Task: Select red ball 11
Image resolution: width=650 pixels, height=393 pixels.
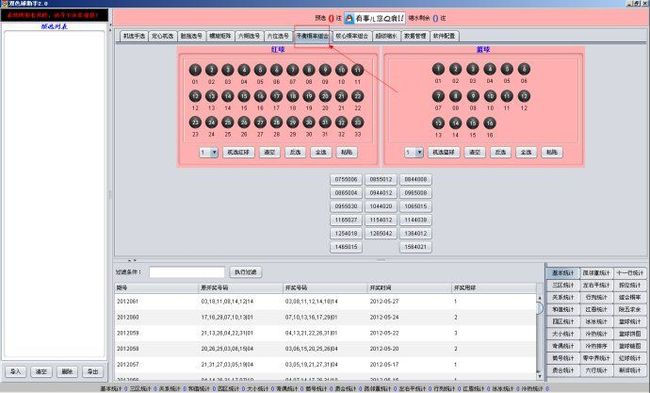Action: 357,70
